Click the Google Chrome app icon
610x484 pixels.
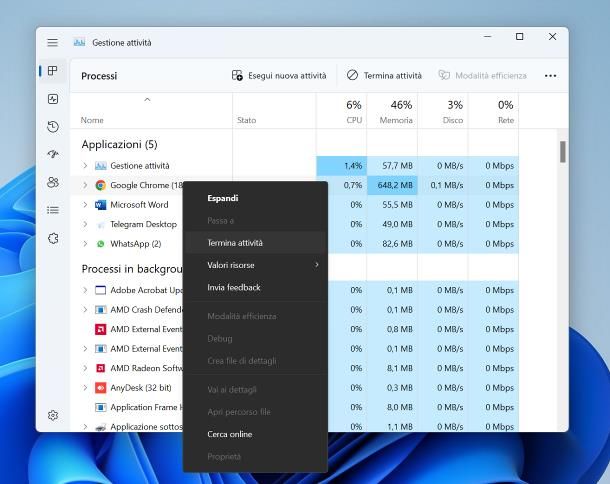[x=100, y=185]
